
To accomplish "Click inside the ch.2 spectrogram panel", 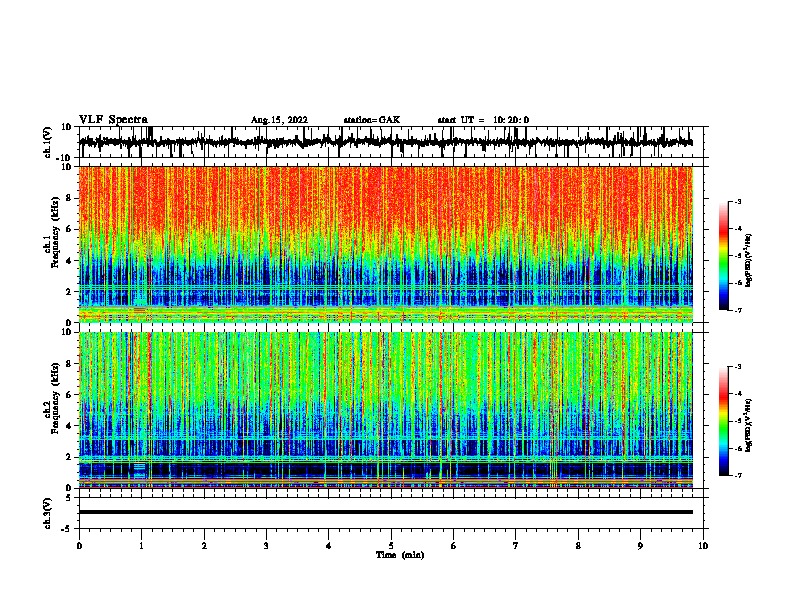I will (x=386, y=410).
